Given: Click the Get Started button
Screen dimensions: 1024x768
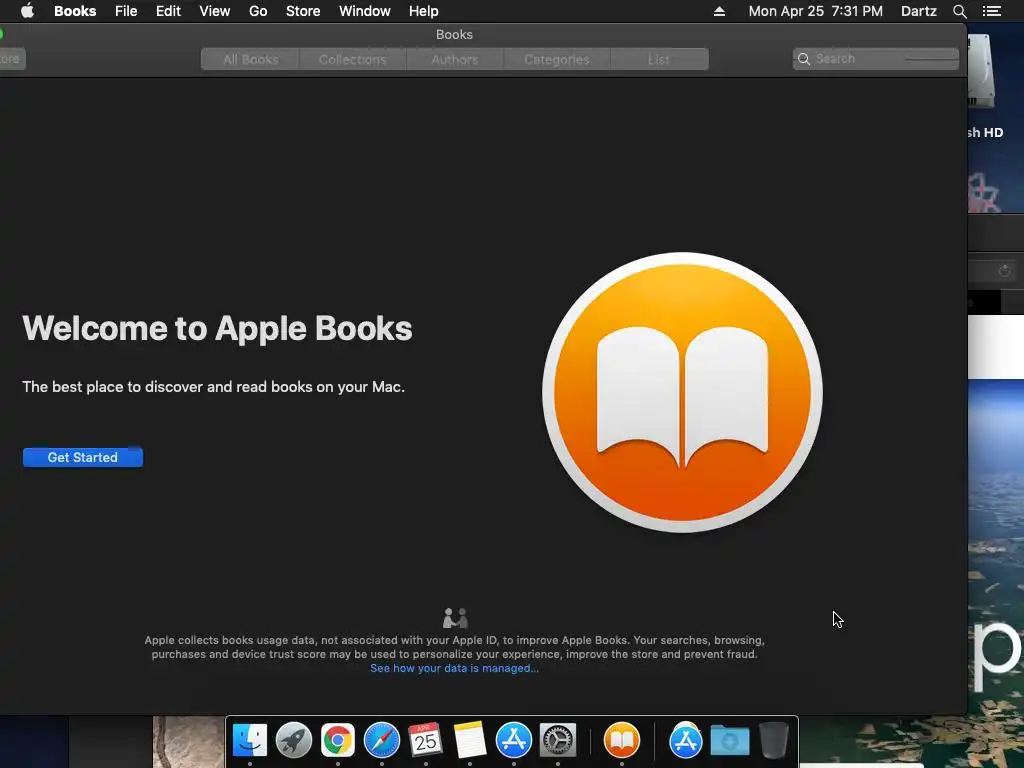Looking at the screenshot, I should click(83, 457).
